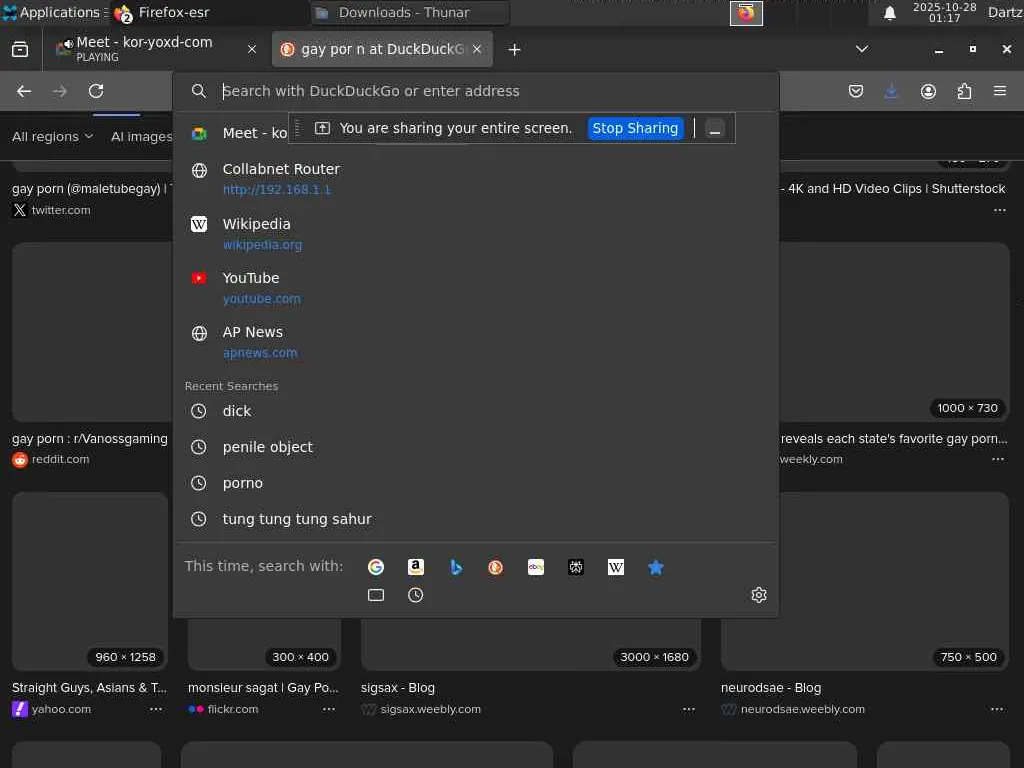This screenshot has width=1024, height=768.
Task: Click the forward navigation arrow
Action: point(59,91)
